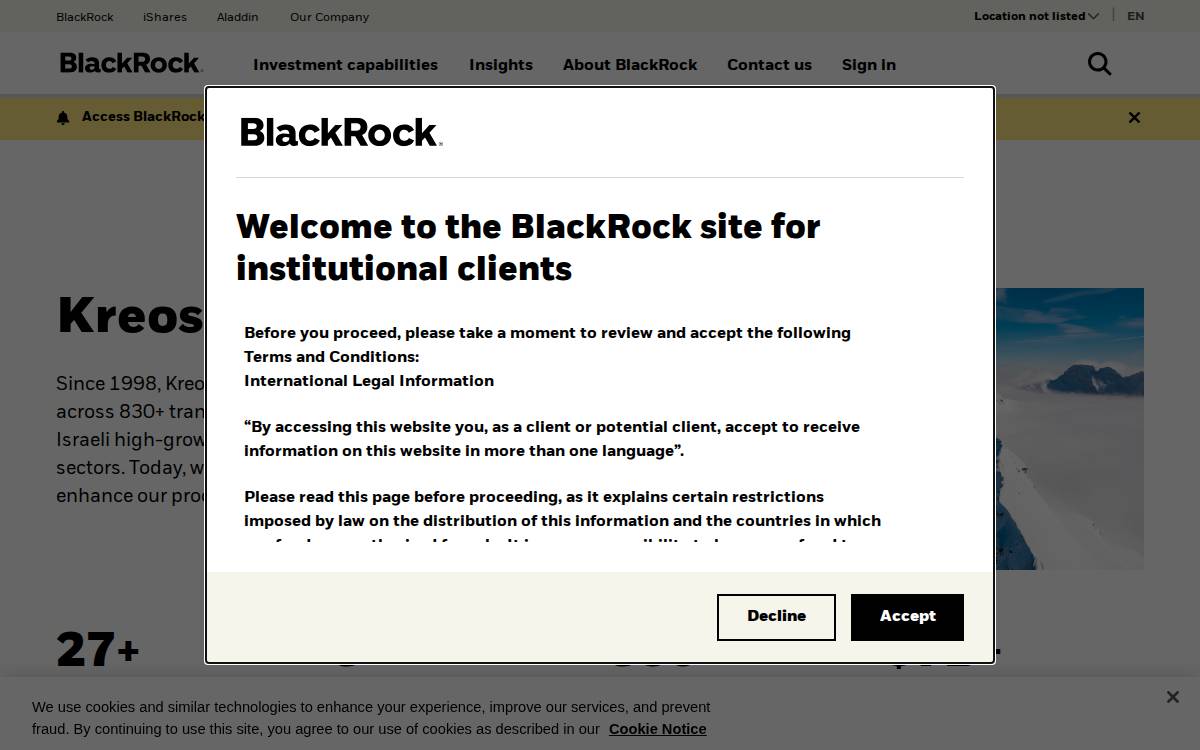Click the mountain hero image
Screen dimensions: 1200x750
(x=1069, y=429)
